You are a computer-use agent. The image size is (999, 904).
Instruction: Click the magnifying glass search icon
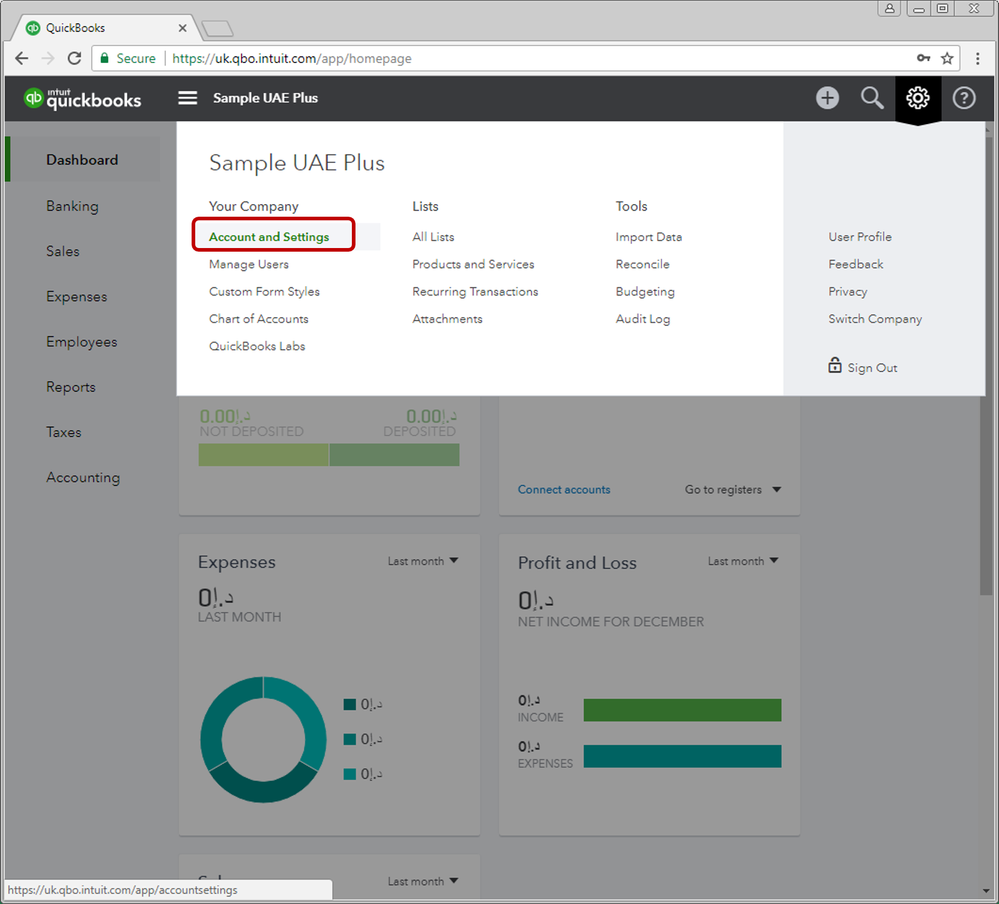(872, 98)
